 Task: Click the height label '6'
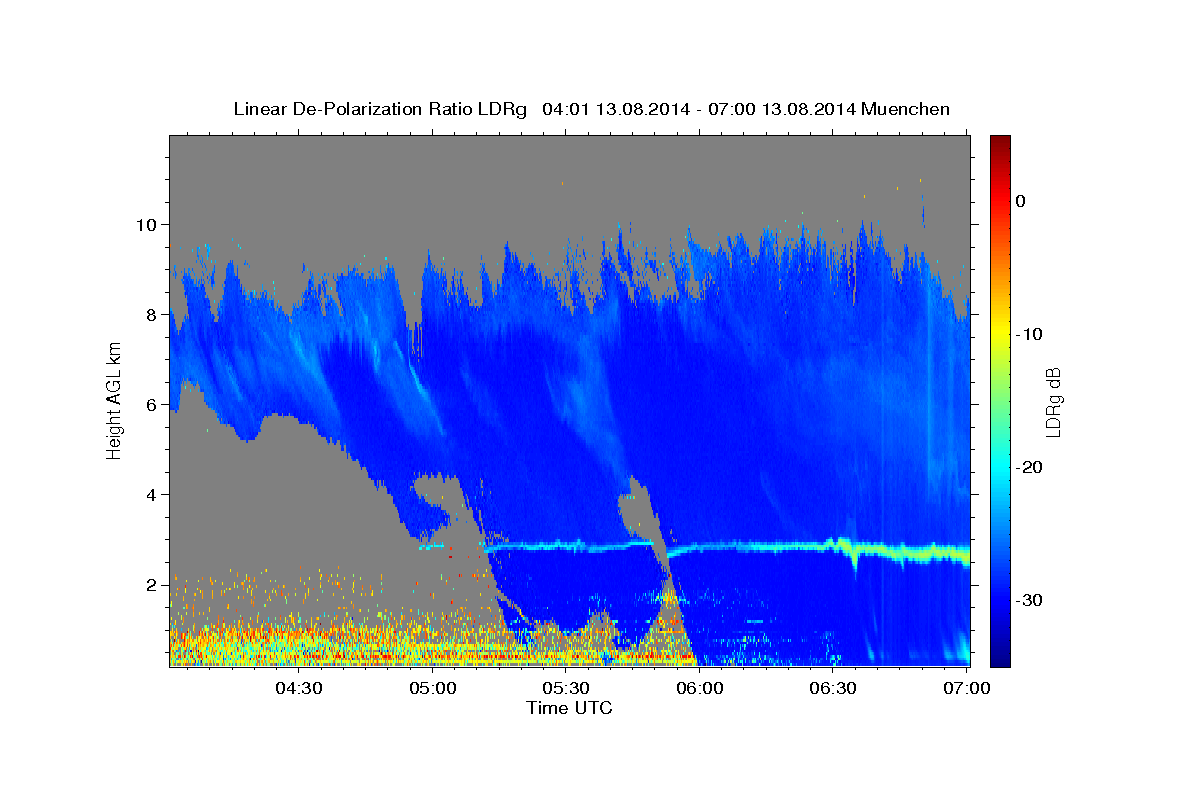coord(152,404)
